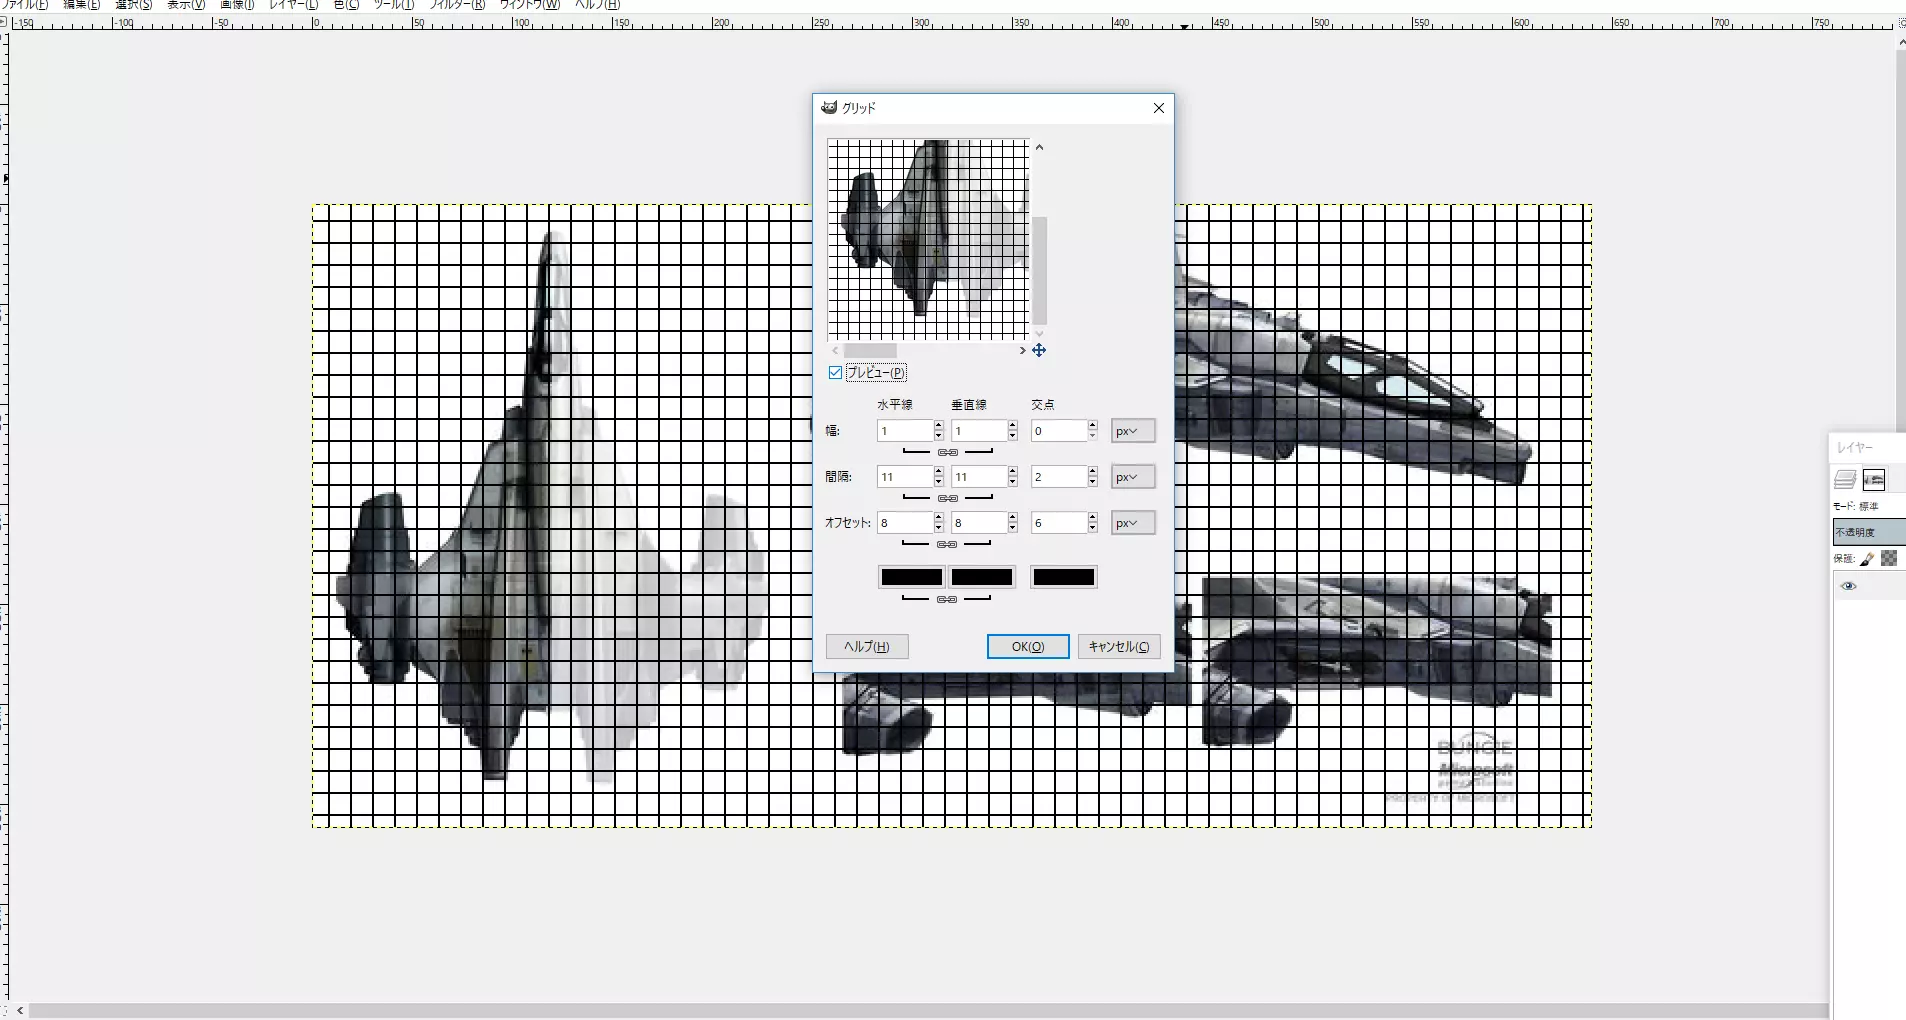Image resolution: width=1906 pixels, height=1020 pixels.
Task: Open the px unit dropdown for 間隔 row
Action: click(x=1132, y=477)
